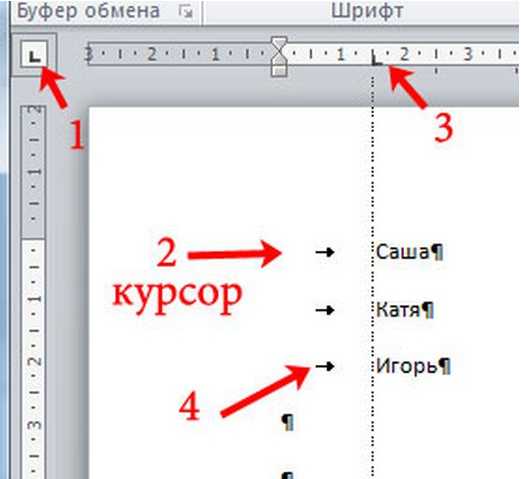The height and width of the screenshot is (479, 521).
Task: Click the tab arrow before Саша
Action: pos(325,252)
